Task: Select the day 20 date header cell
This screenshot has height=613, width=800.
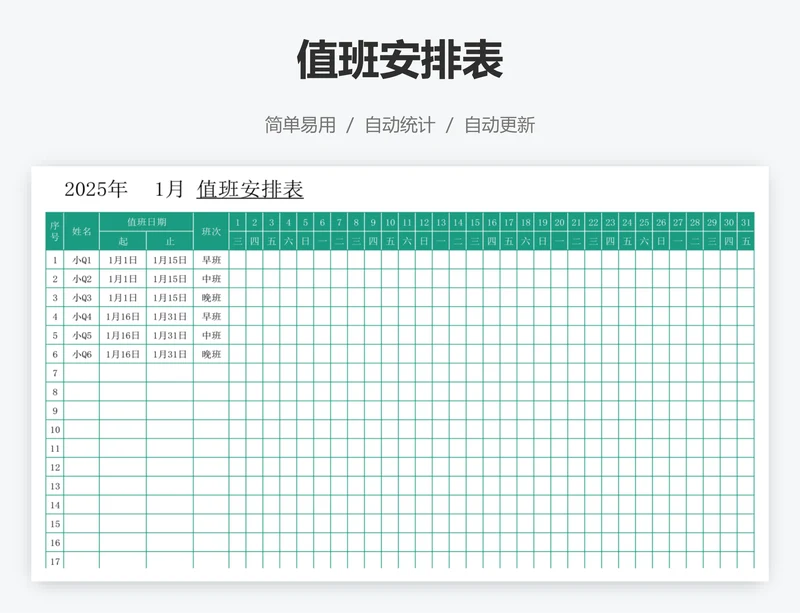Action: coord(559,222)
